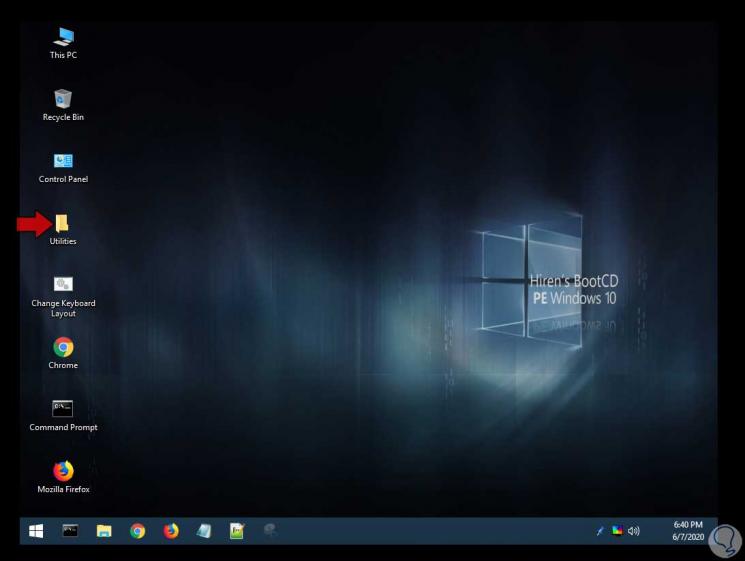Open File Explorer from the taskbar
The height and width of the screenshot is (561, 745).
tap(104, 531)
